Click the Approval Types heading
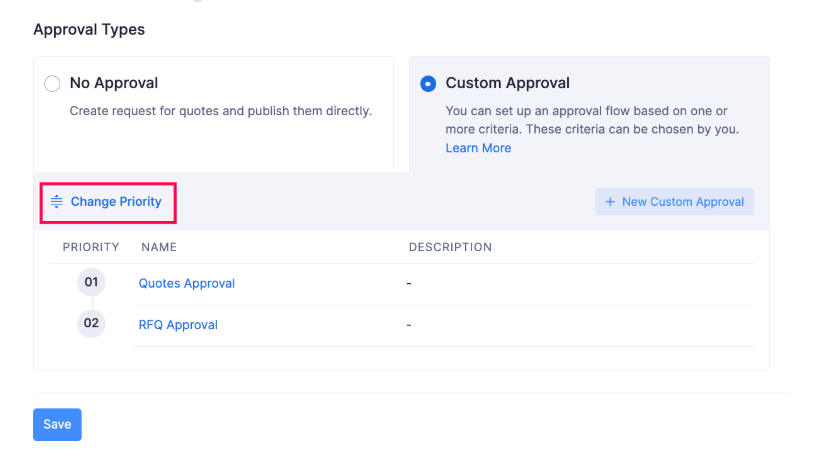 pyautogui.click(x=89, y=30)
